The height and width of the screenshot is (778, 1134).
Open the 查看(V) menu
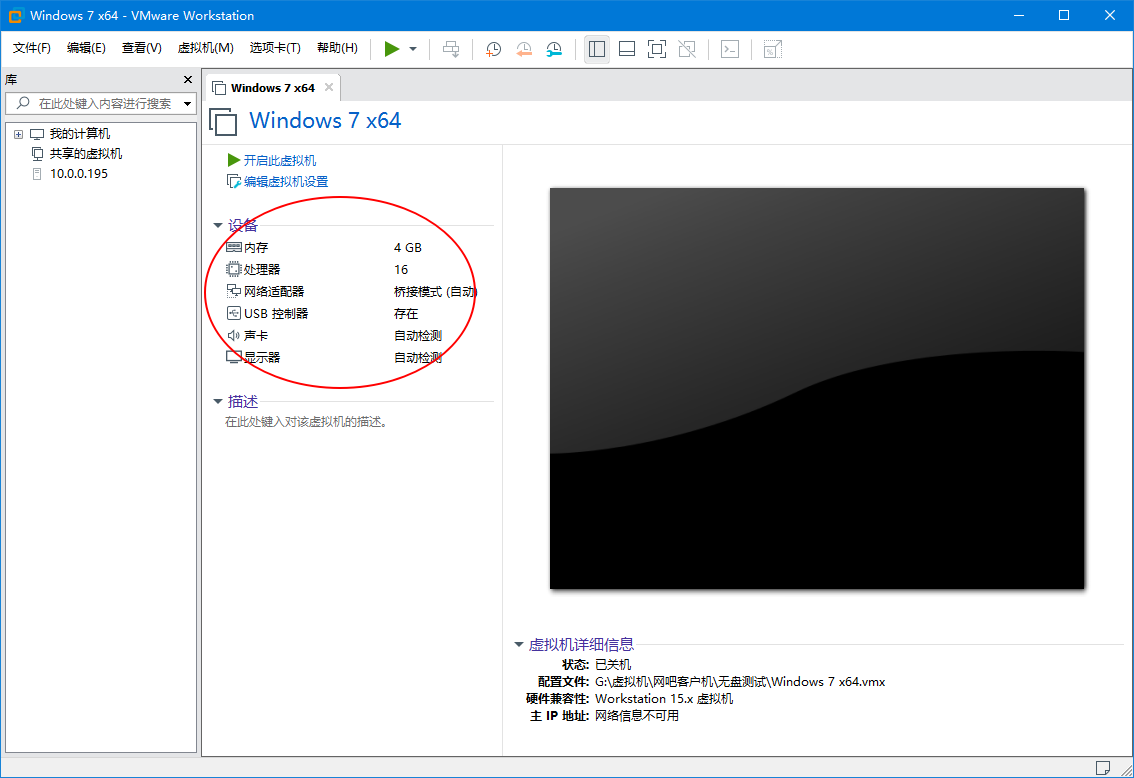point(142,48)
